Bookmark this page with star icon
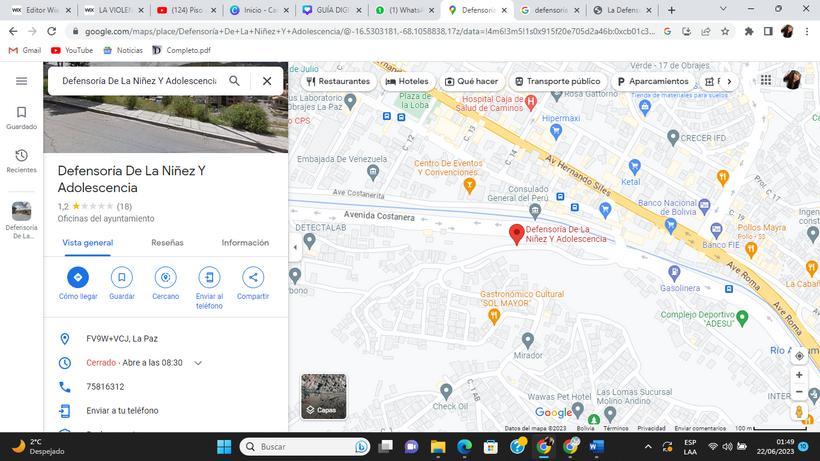Screen dimensions: 820x461 point(725,31)
